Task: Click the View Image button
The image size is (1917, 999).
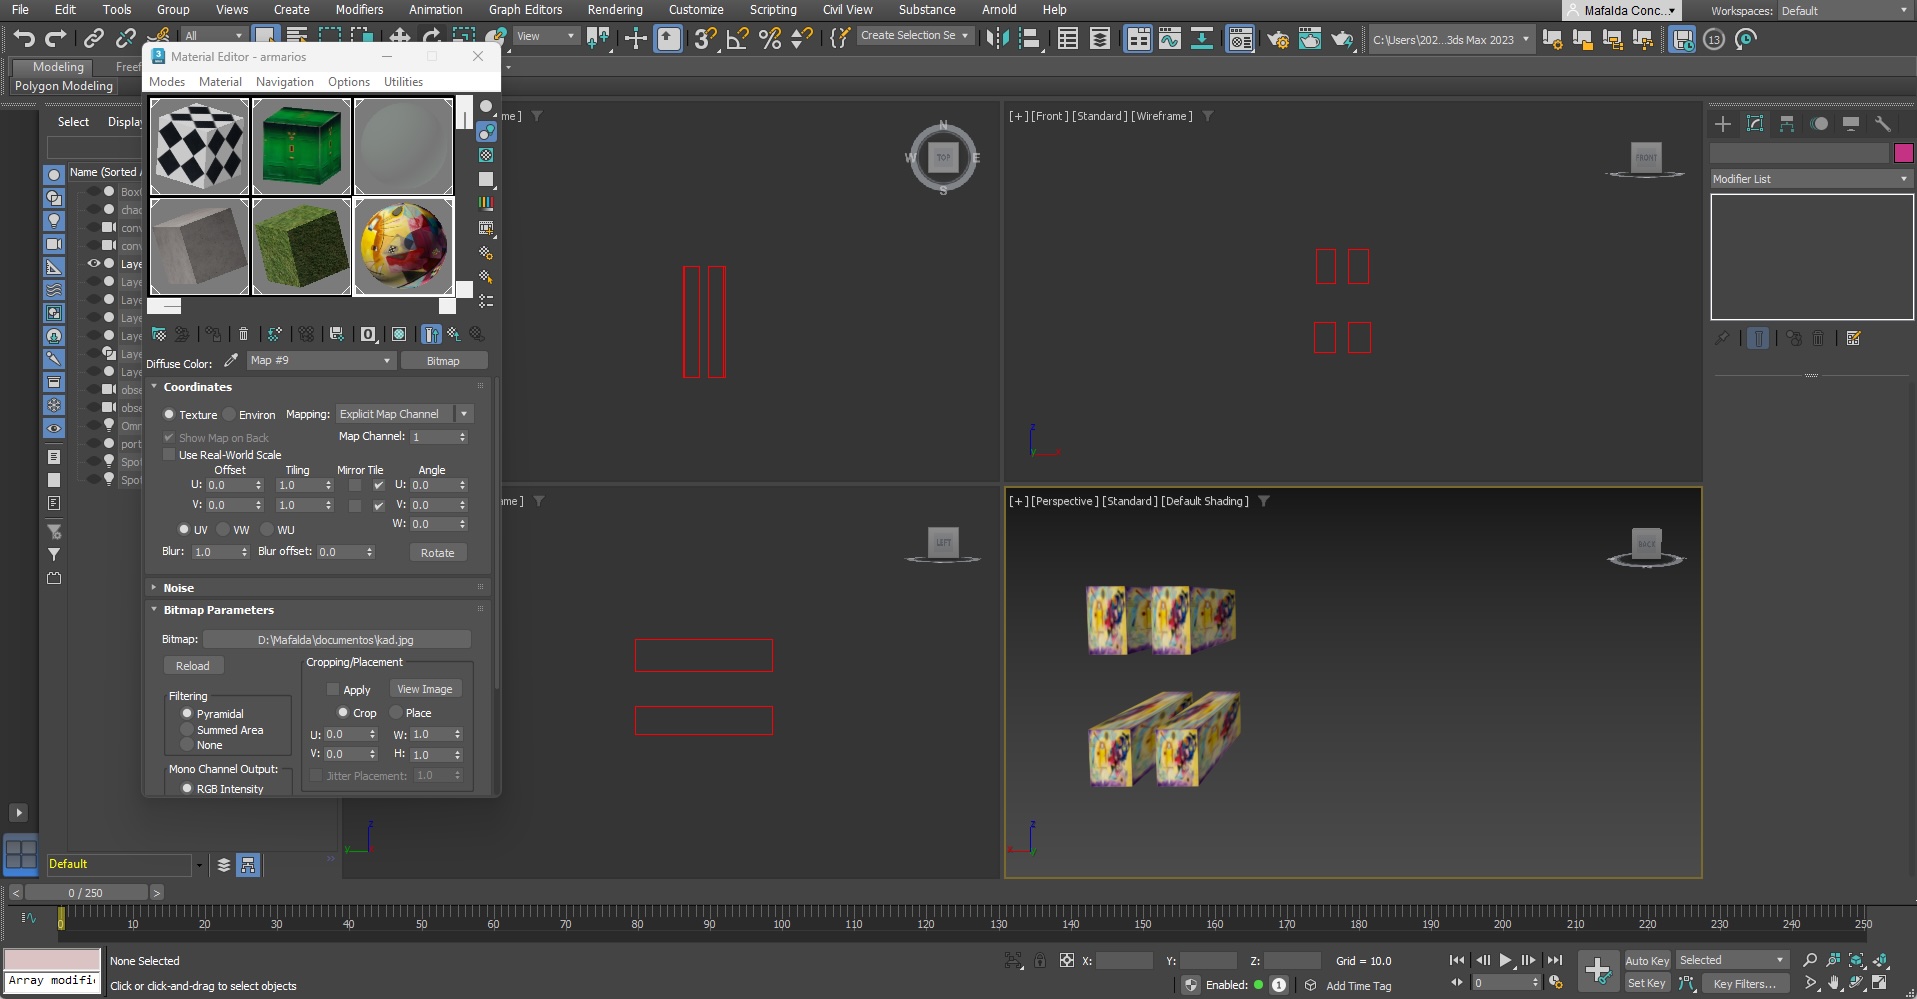Action: pyautogui.click(x=424, y=689)
